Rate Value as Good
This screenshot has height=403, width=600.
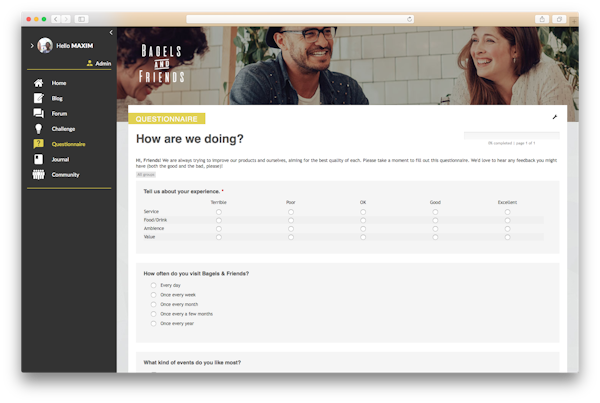435,237
